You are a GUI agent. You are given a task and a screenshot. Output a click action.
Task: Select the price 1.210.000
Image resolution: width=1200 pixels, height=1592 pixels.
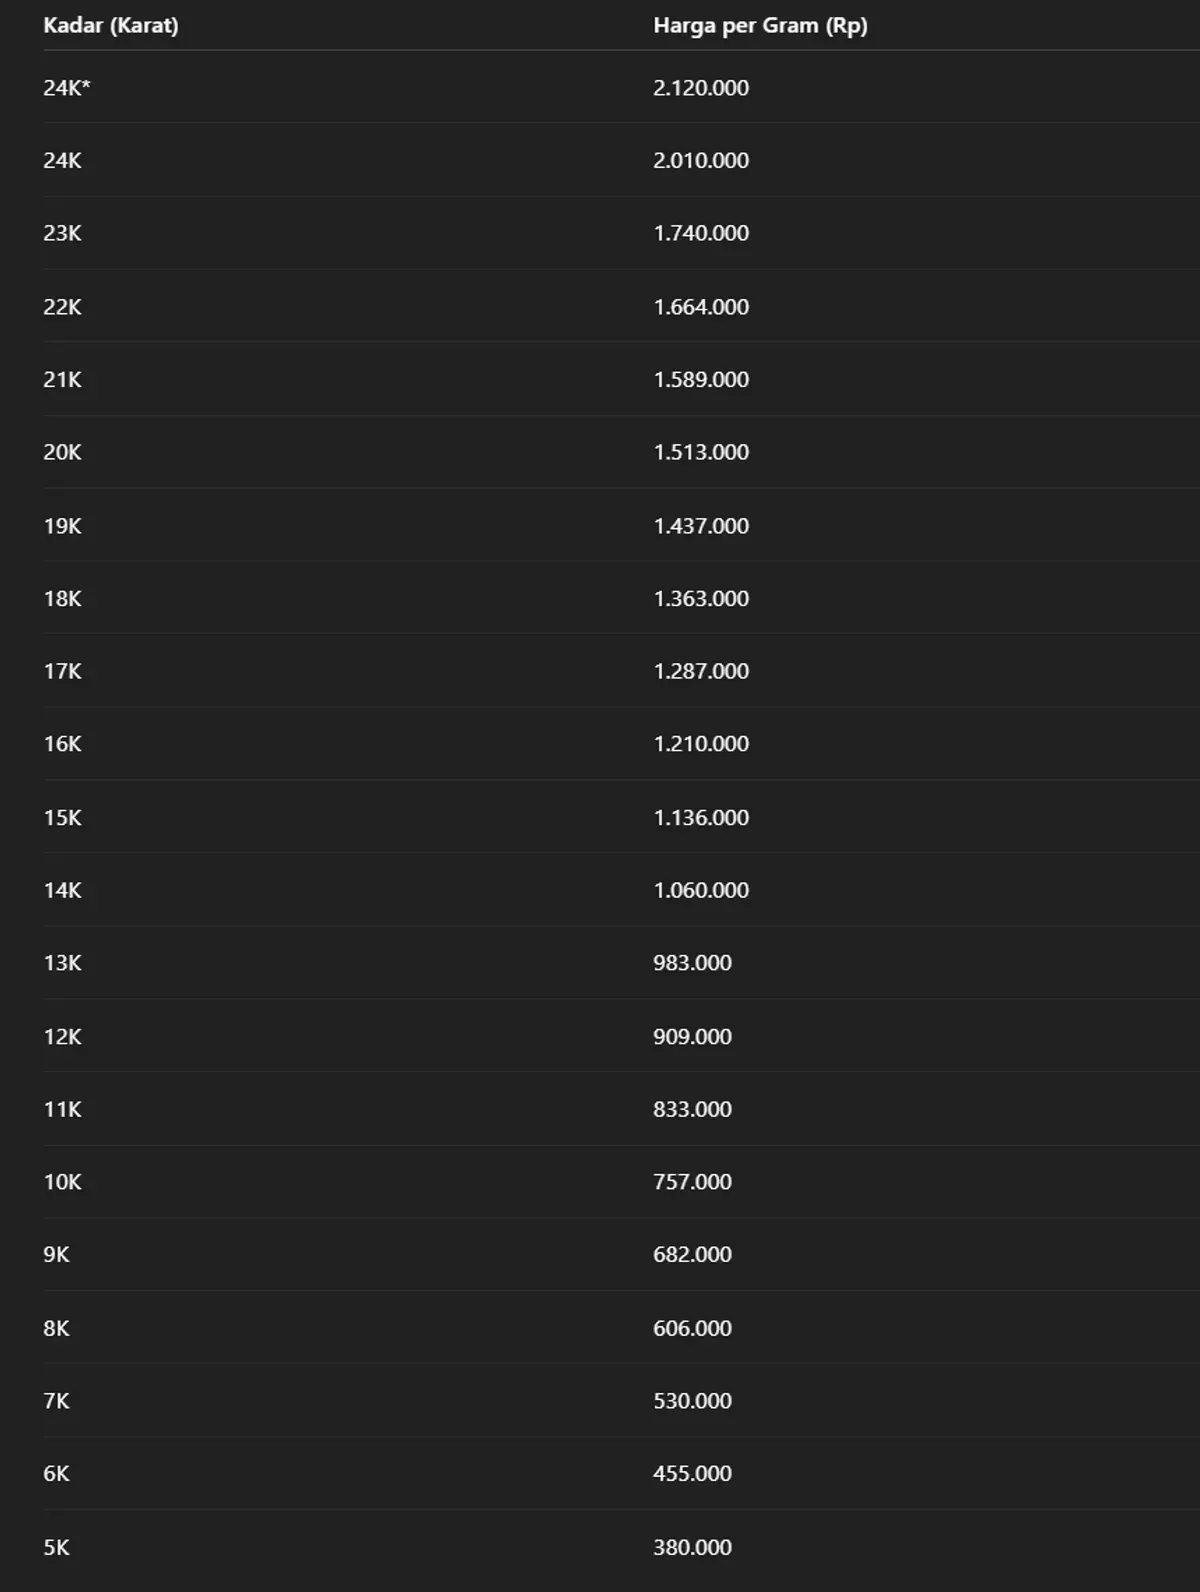701,744
